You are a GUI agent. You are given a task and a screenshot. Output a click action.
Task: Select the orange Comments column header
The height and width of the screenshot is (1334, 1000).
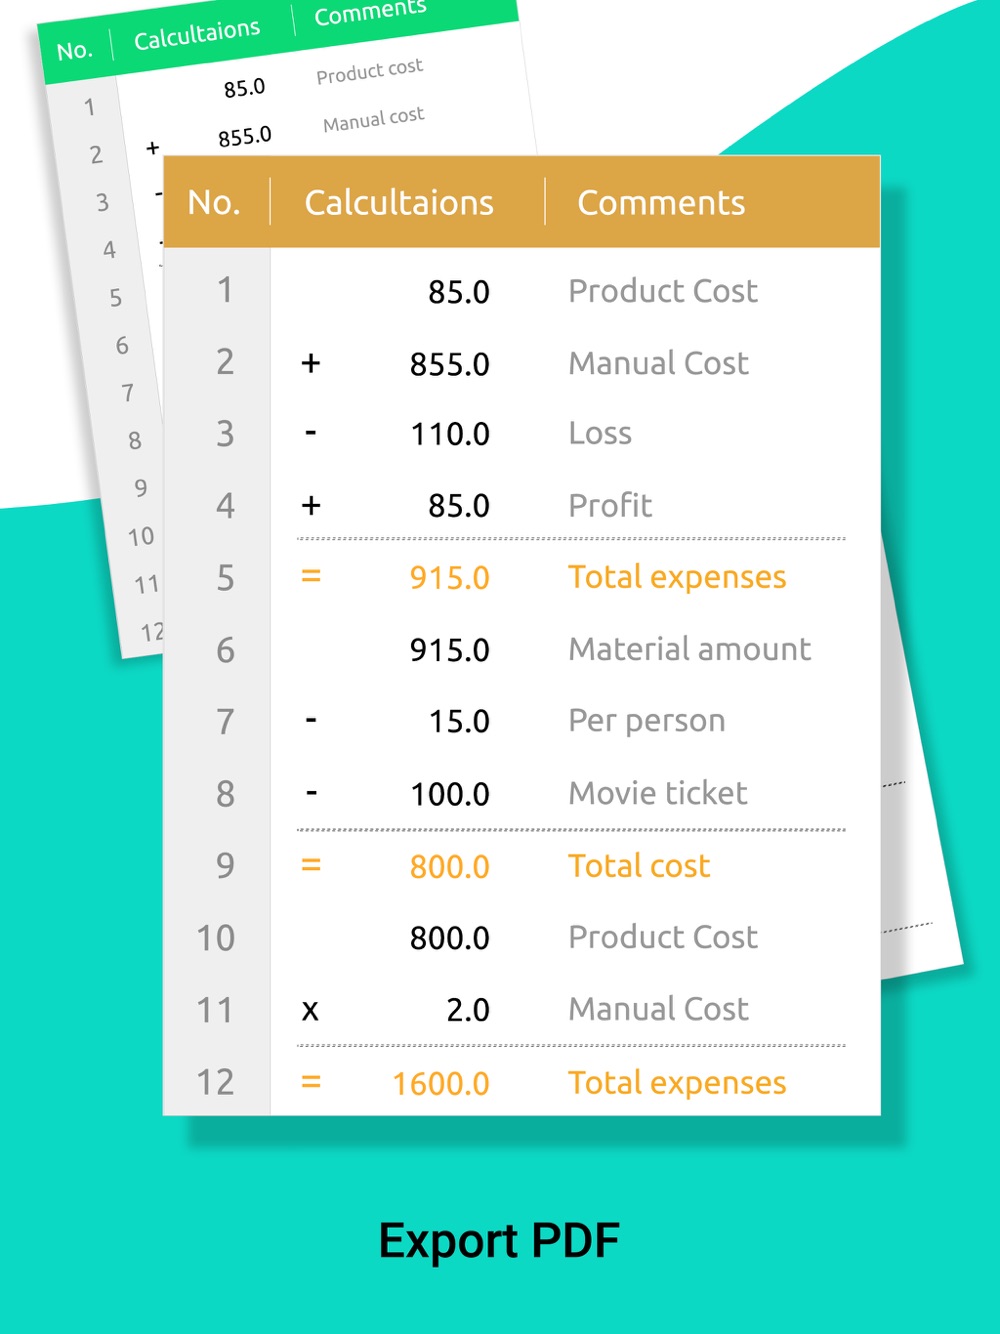point(661,203)
